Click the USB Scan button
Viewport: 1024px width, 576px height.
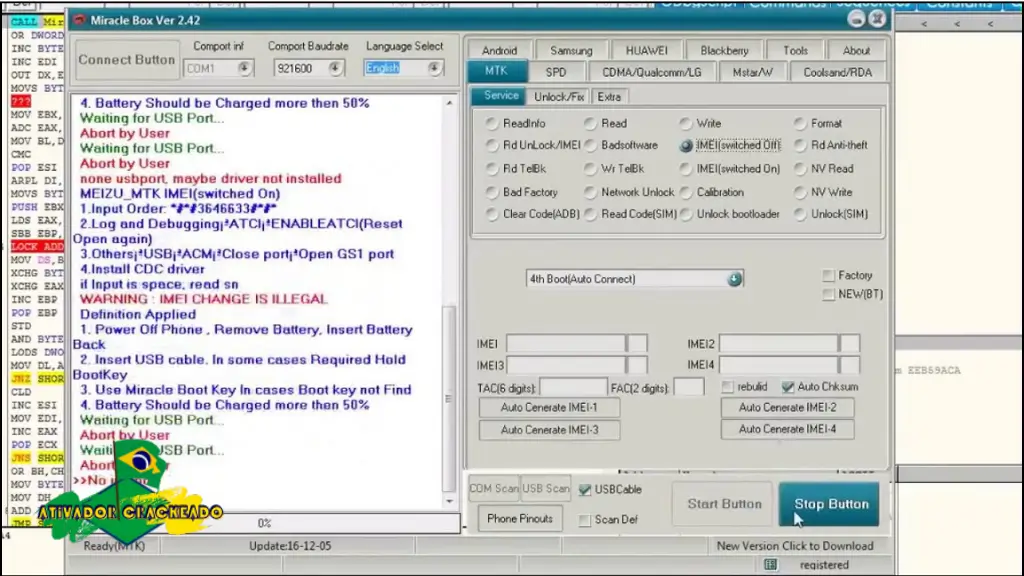pos(546,488)
